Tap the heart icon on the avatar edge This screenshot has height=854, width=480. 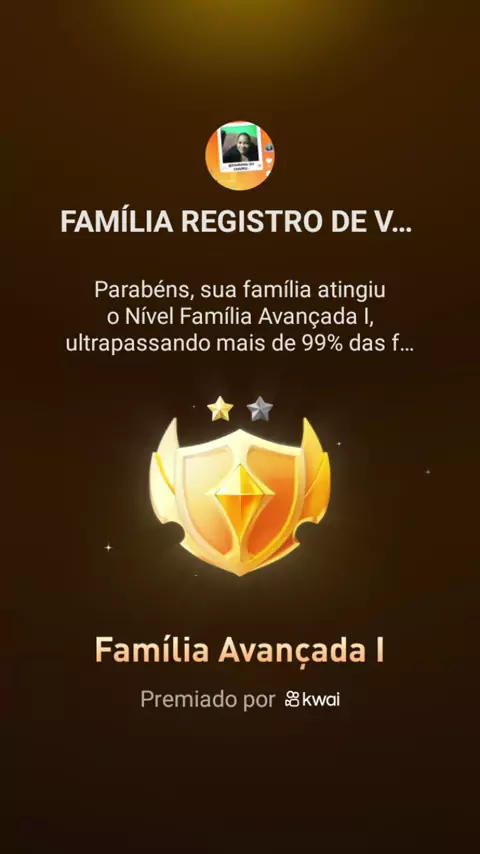coord(269,162)
